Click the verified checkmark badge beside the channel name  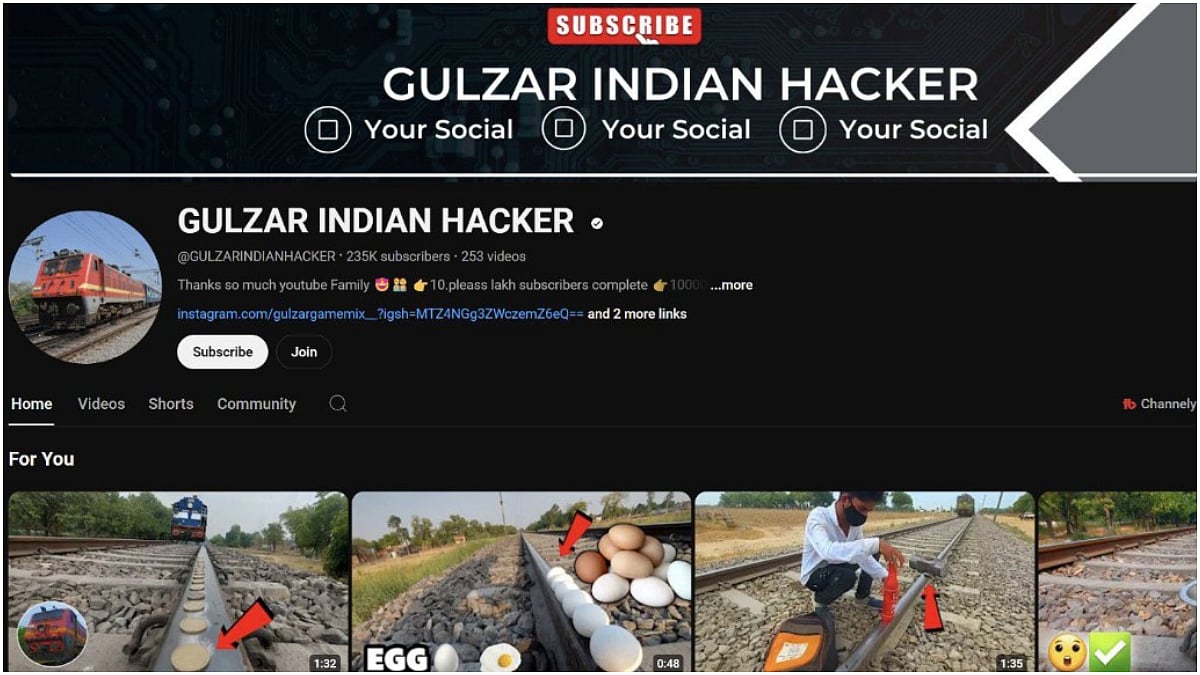[x=597, y=223]
